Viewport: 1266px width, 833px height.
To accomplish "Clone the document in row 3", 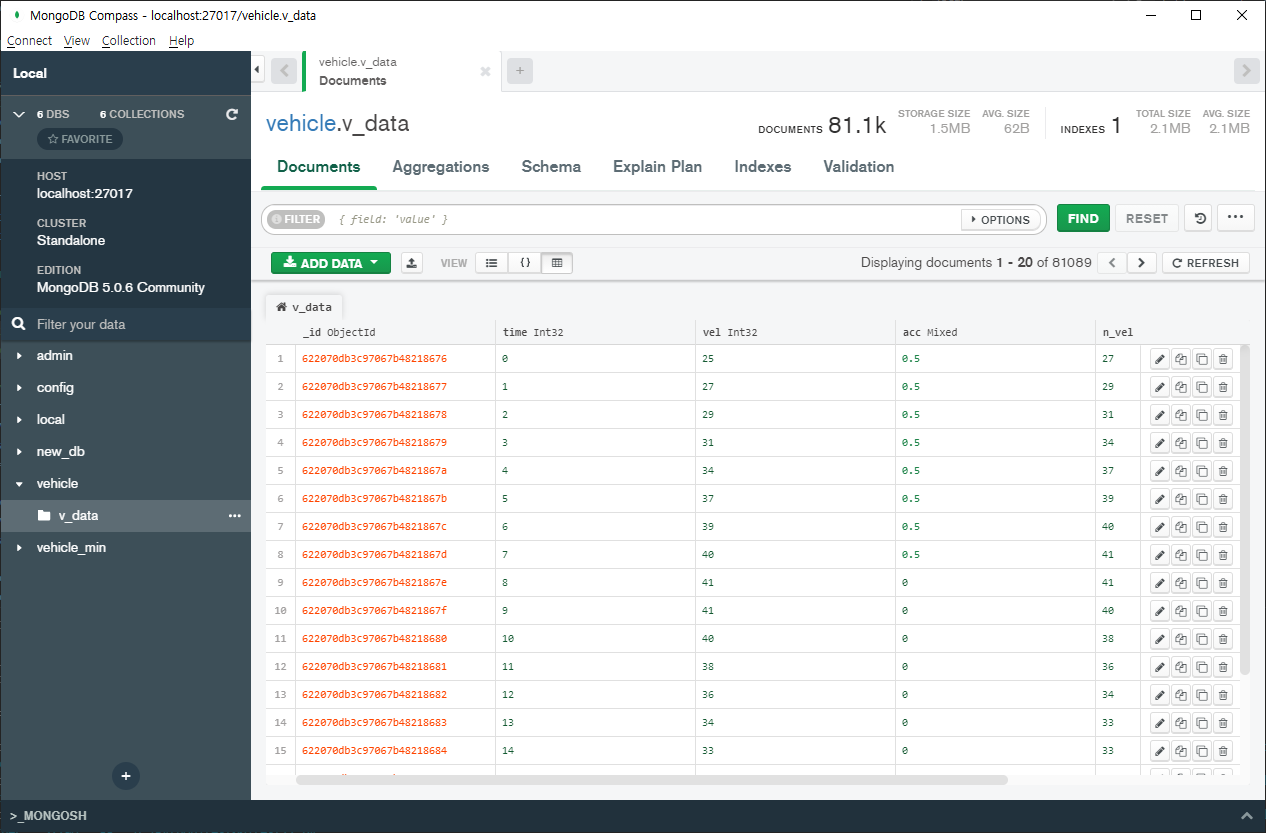I will point(1202,415).
